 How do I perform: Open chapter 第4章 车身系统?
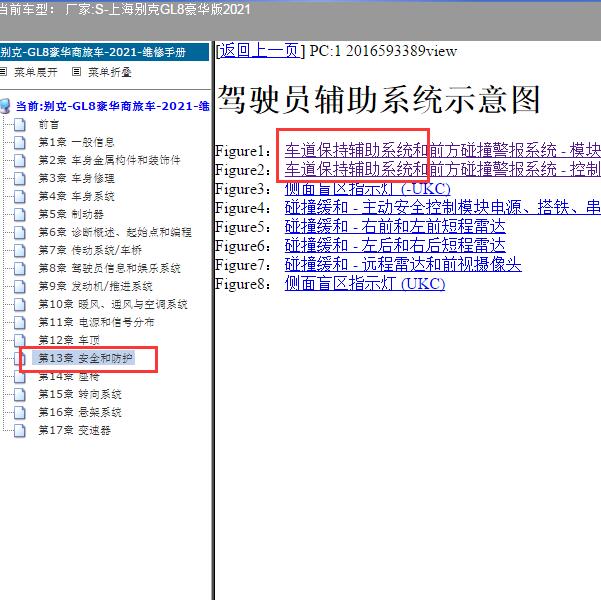(76, 196)
